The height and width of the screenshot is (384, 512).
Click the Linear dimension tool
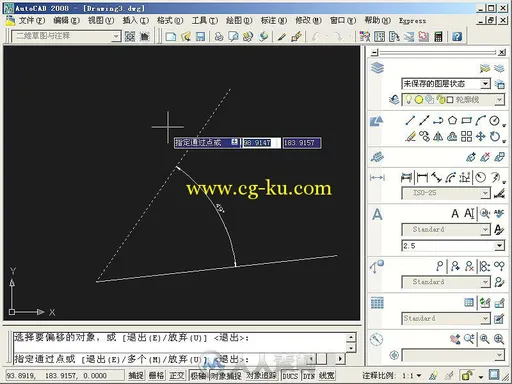422,177
